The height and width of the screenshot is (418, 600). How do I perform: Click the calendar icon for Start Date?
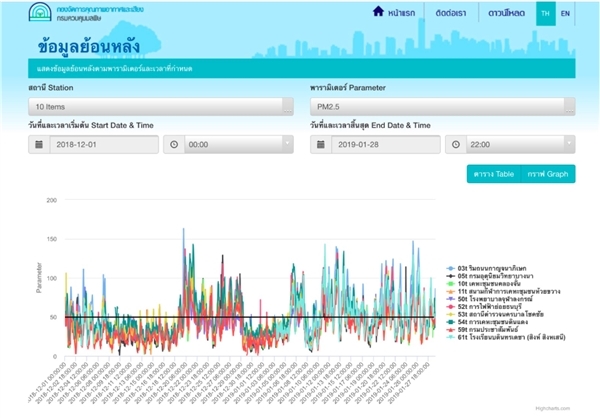coord(38,144)
